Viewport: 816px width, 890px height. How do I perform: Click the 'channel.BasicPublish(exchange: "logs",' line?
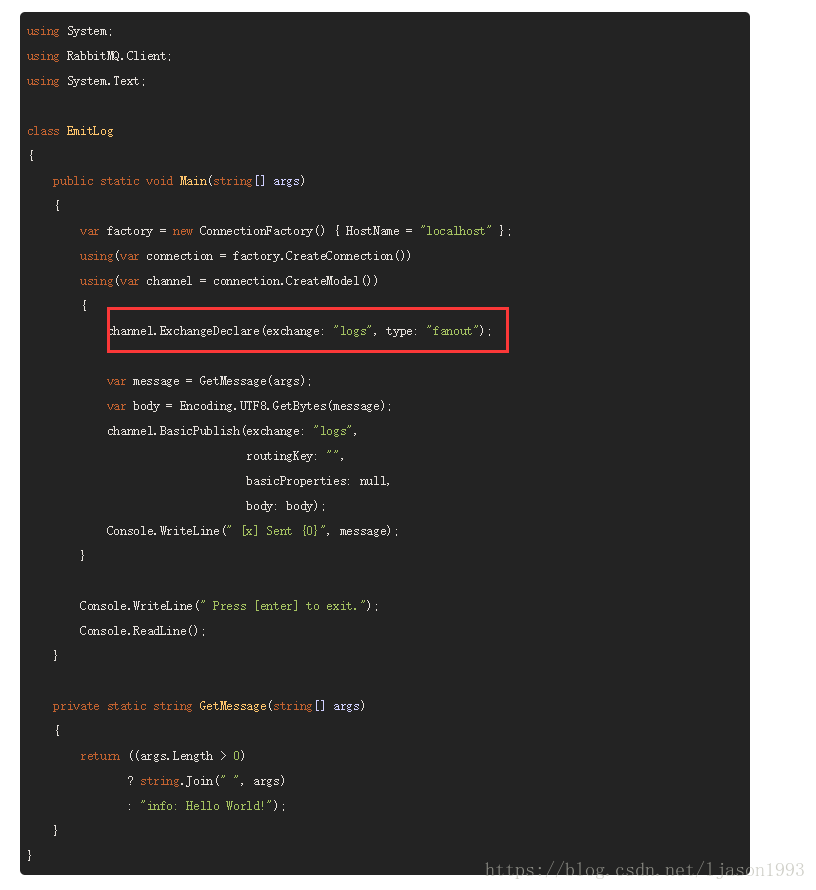232,431
